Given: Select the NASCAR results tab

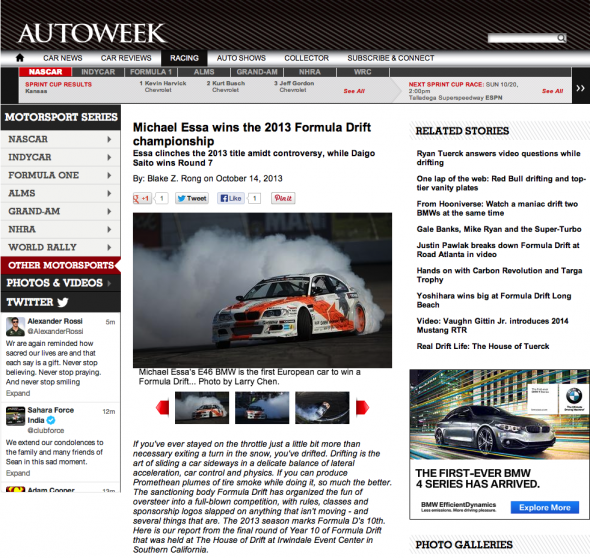Looking at the screenshot, I should pos(45,72).
